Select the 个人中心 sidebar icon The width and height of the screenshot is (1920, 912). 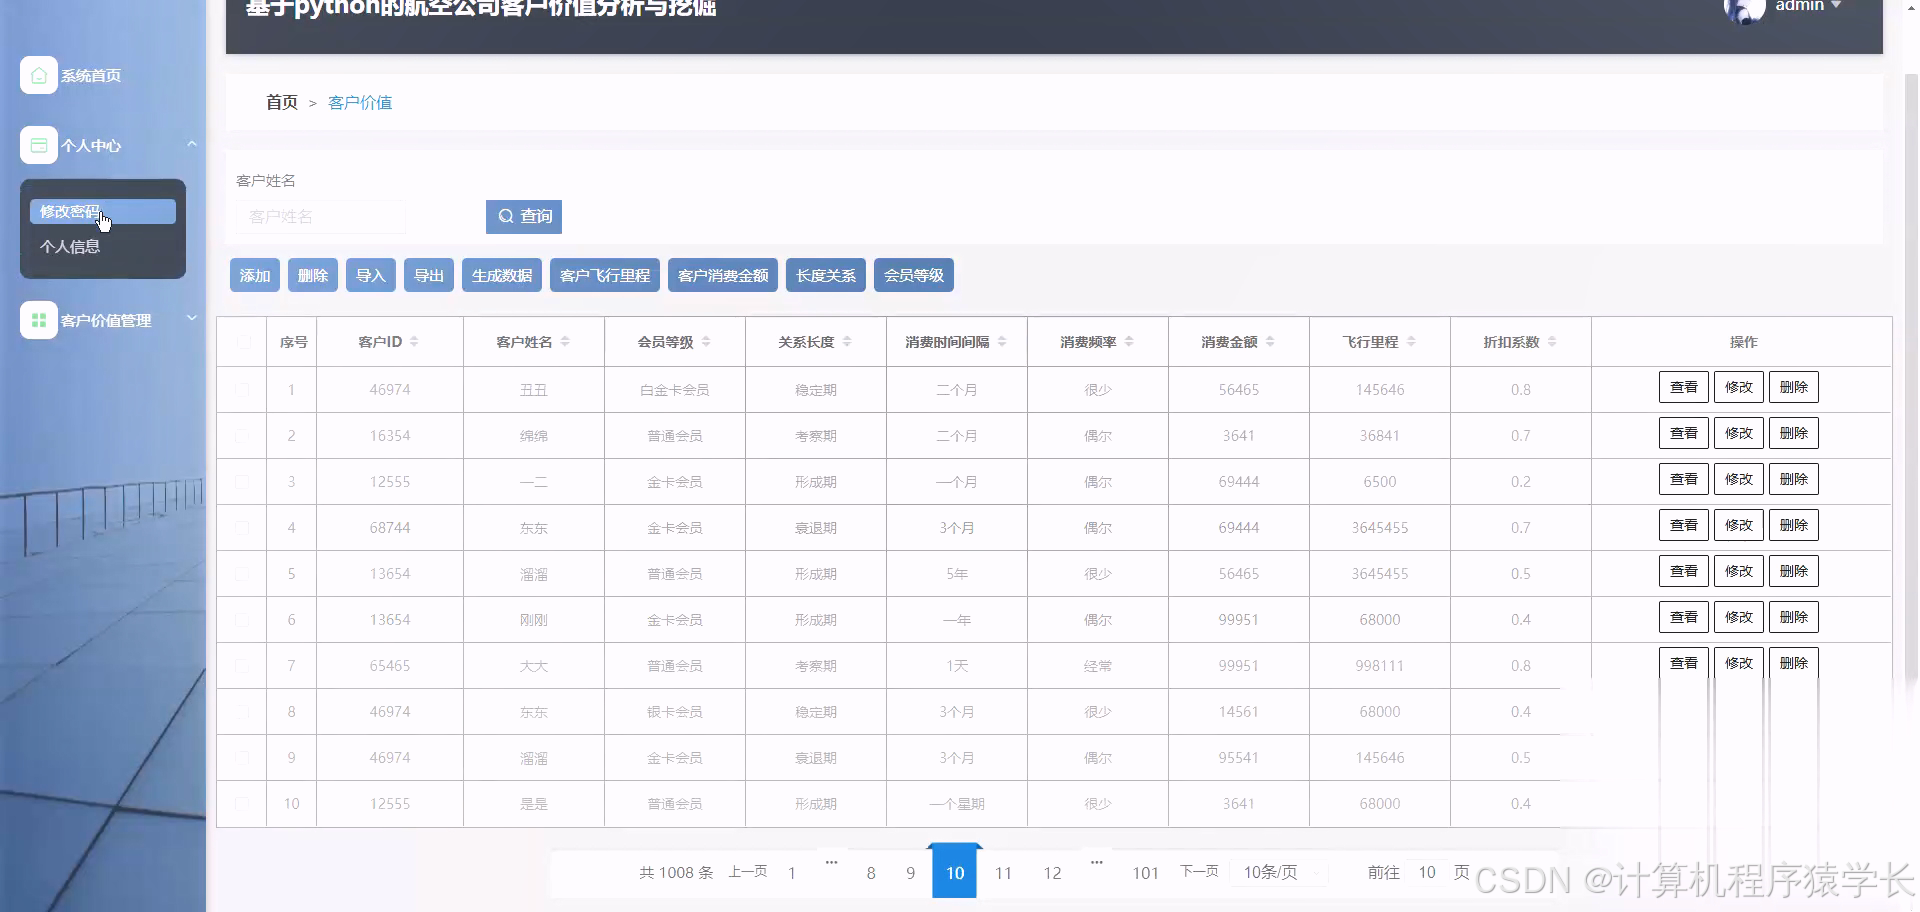(x=38, y=145)
